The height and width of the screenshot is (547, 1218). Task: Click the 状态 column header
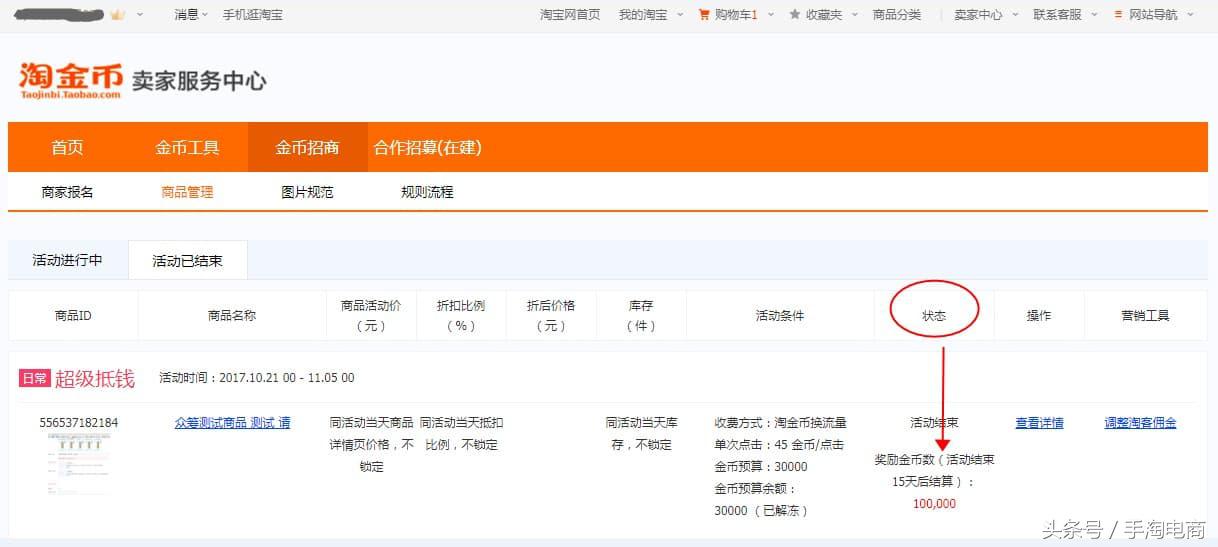[934, 315]
